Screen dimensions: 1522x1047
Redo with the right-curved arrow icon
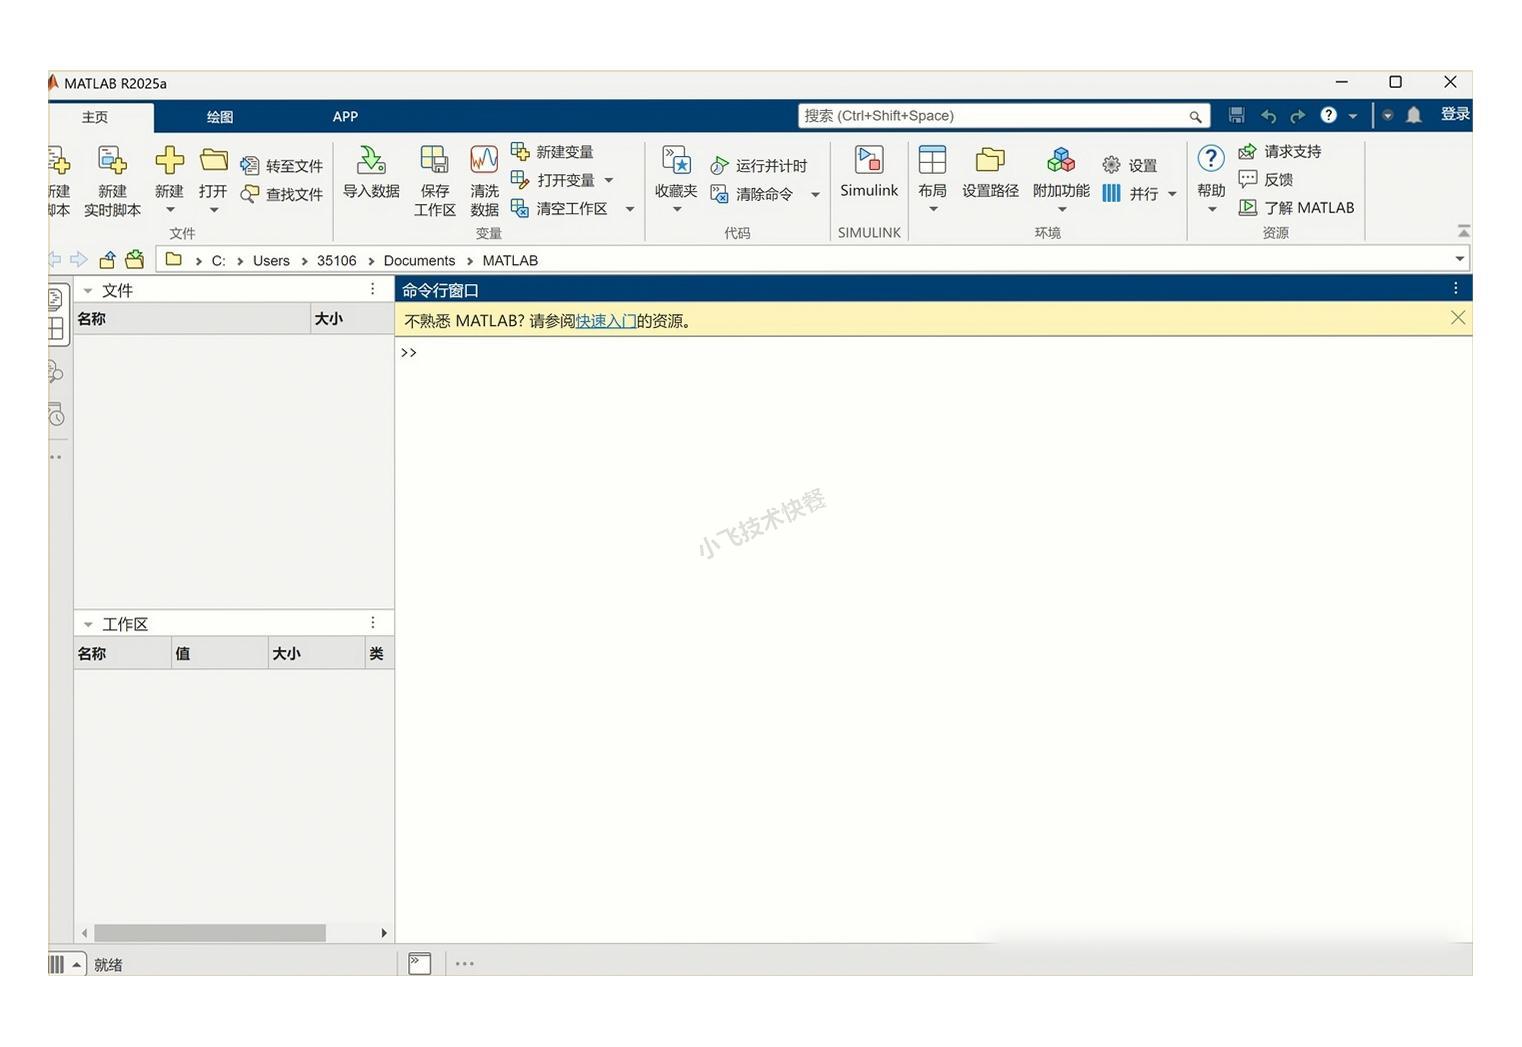1298,116
